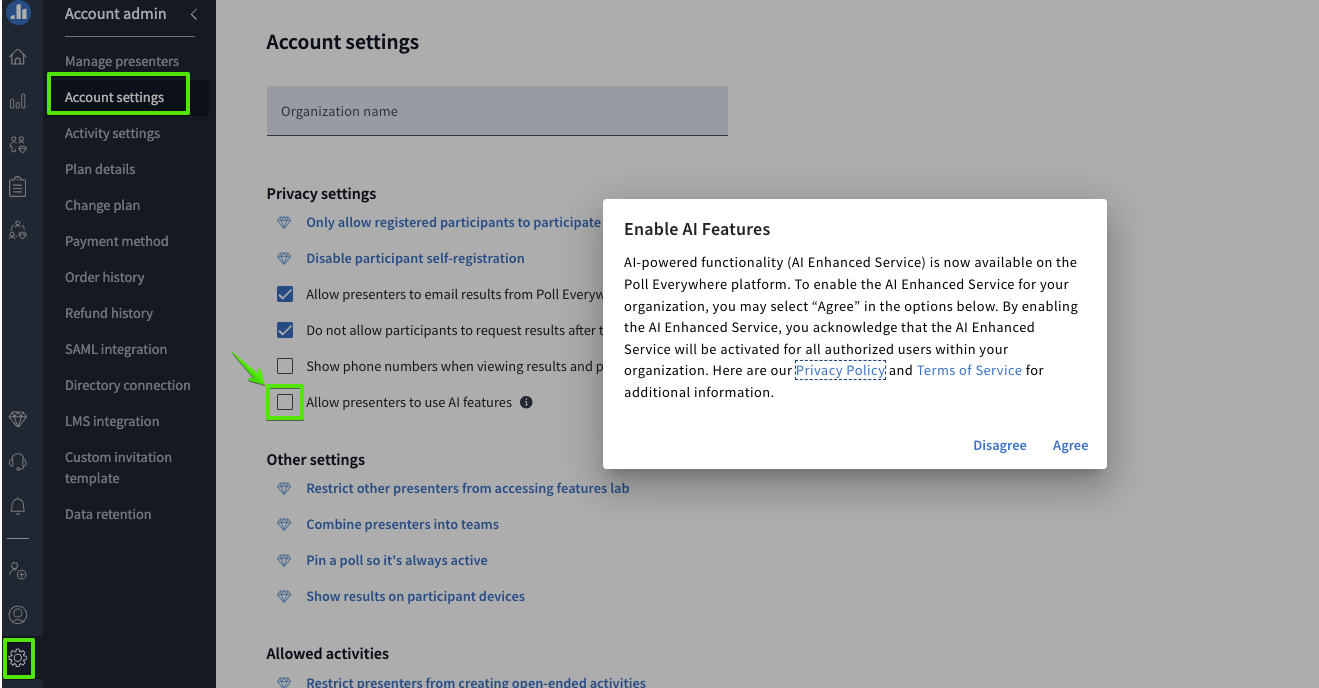Screen dimensions: 1319x688
Task: Open the user profile icon
Action: (x=18, y=615)
